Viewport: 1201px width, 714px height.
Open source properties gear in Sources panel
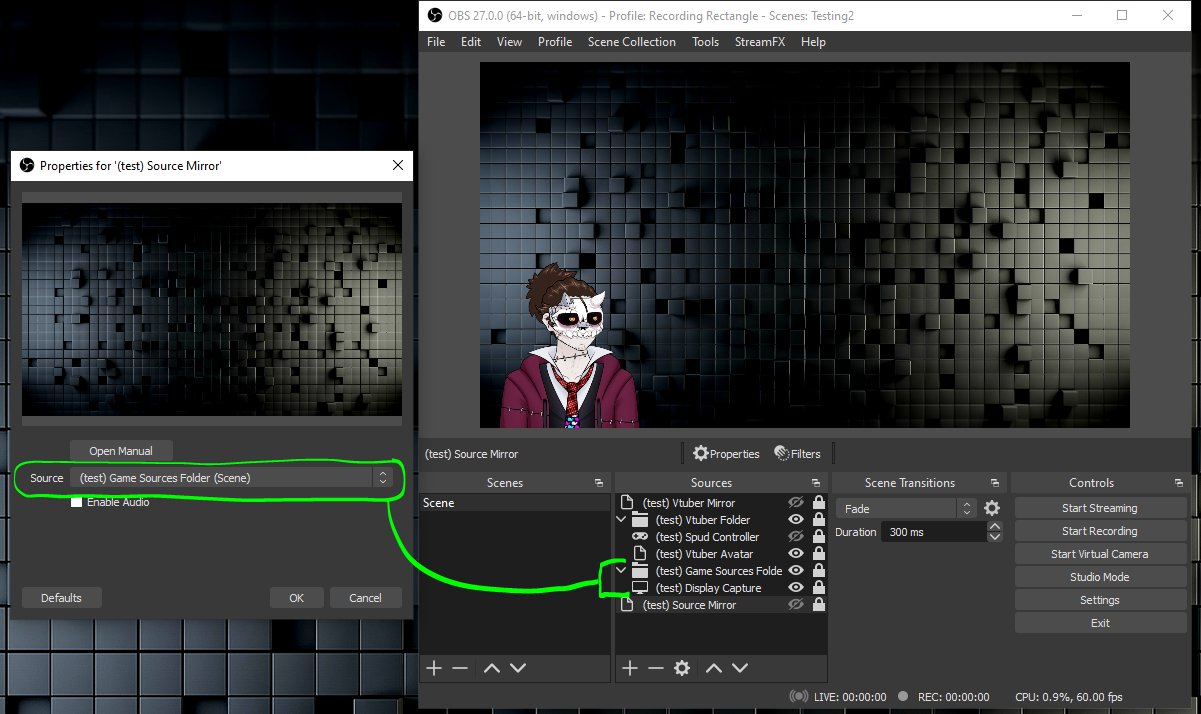682,668
